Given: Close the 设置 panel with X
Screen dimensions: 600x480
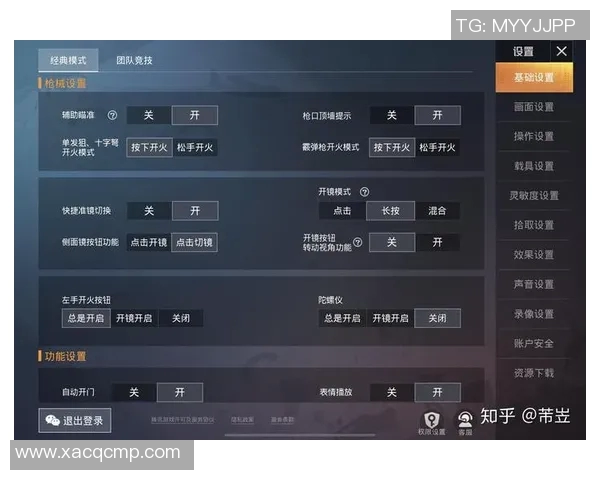Looking at the screenshot, I should pyautogui.click(x=561, y=51).
